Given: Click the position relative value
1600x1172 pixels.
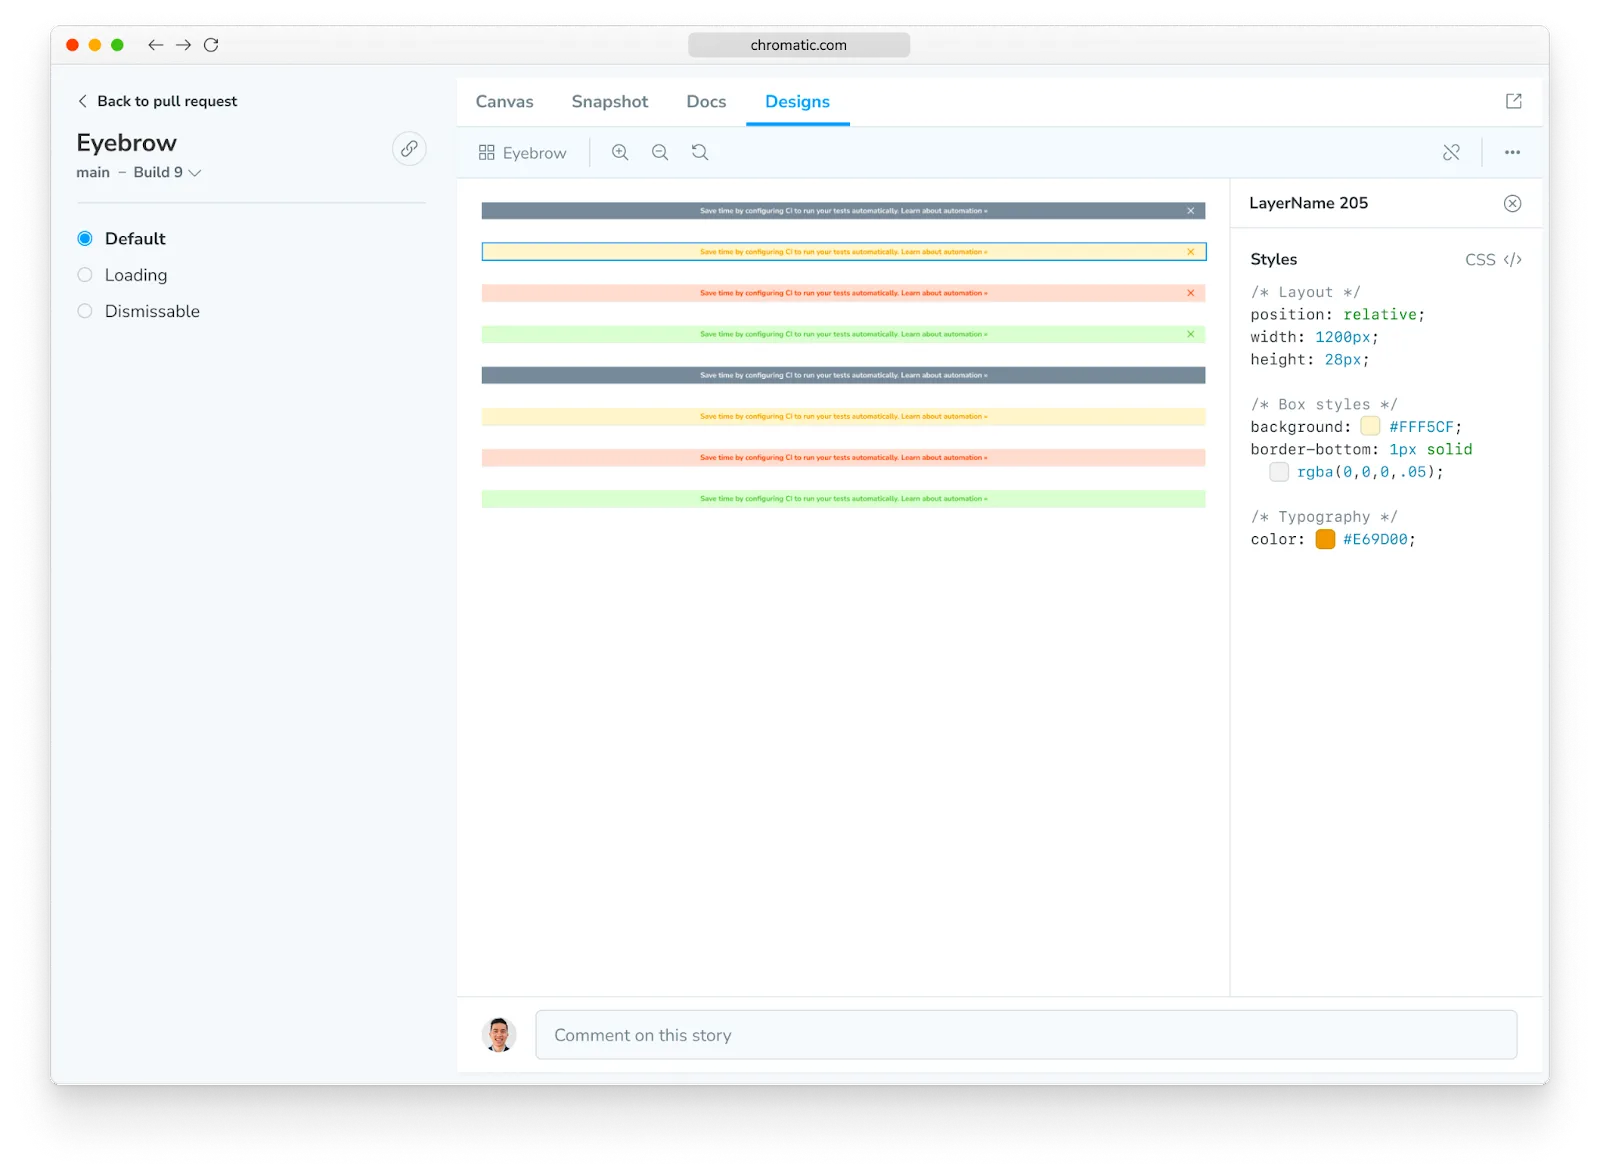Looking at the screenshot, I should point(1380,314).
